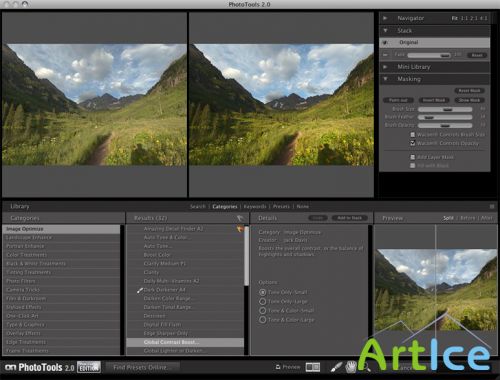The width and height of the screenshot is (500, 380).
Task: Select the Black & White Treatments category
Action: tap(61, 263)
